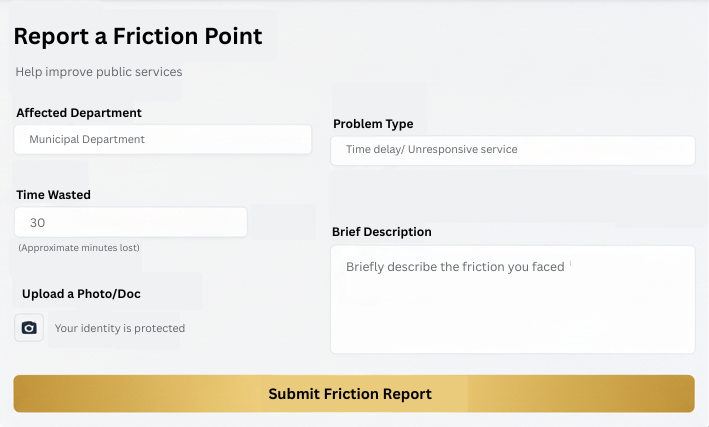Click the '30' value in Time Wasted
This screenshot has width=709, height=427.
point(38,222)
